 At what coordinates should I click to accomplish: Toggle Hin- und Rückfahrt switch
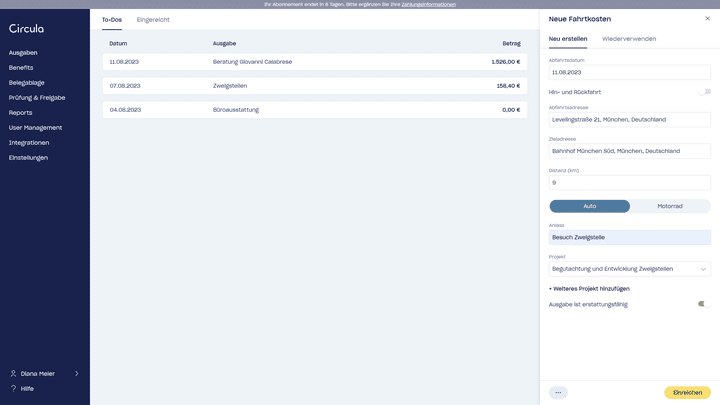704,92
